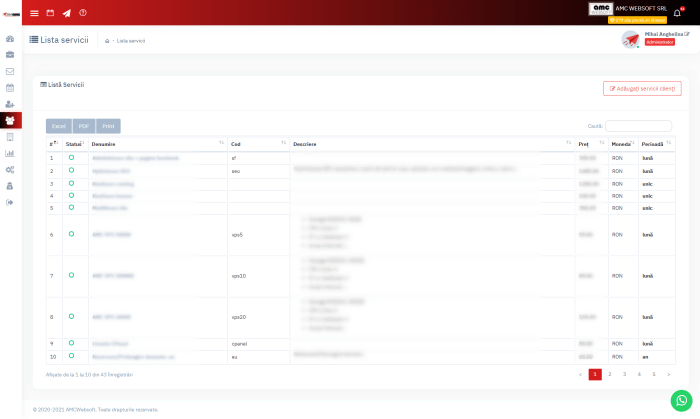Toggle status circle for service row 1
Viewport: 700px width, 419px height.
[71, 157]
